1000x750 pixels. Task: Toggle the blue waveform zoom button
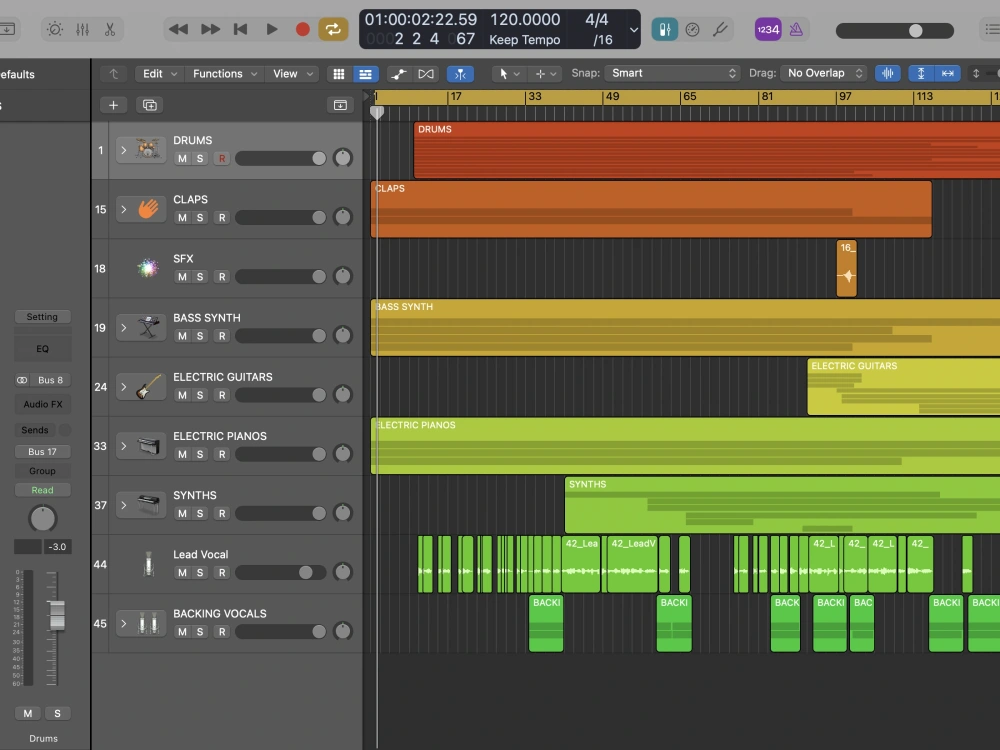pyautogui.click(x=887, y=73)
